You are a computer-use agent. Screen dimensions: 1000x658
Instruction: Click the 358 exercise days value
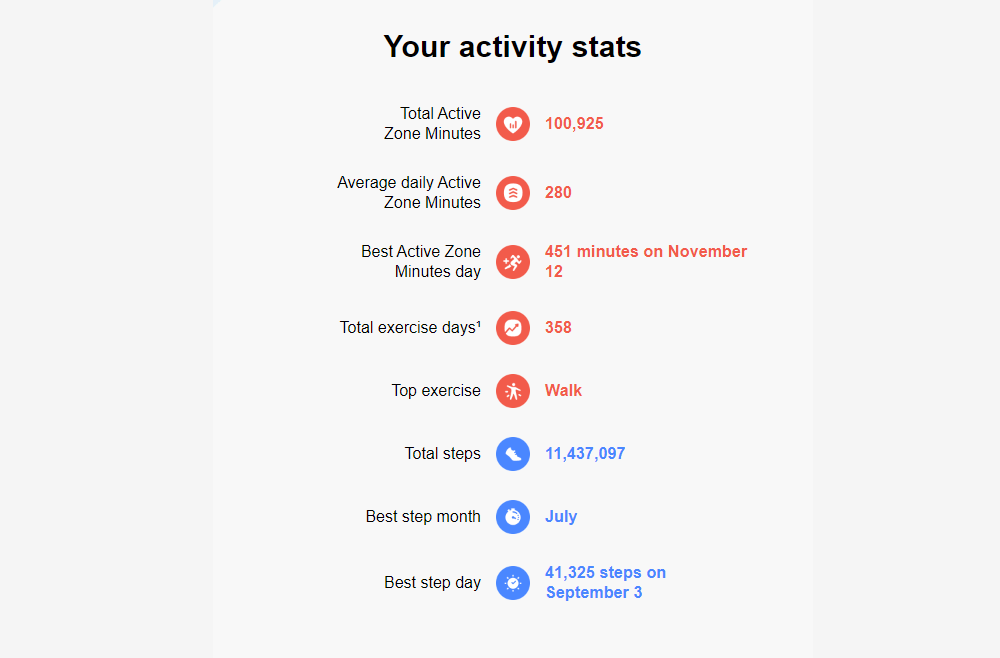pyautogui.click(x=558, y=328)
